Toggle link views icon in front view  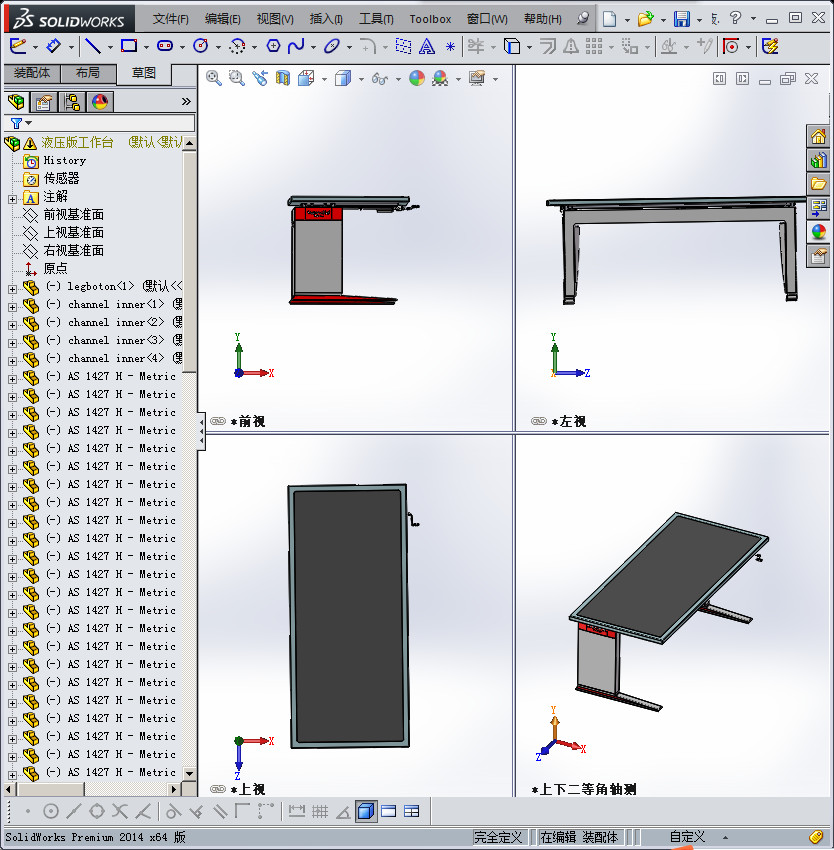(x=217, y=421)
